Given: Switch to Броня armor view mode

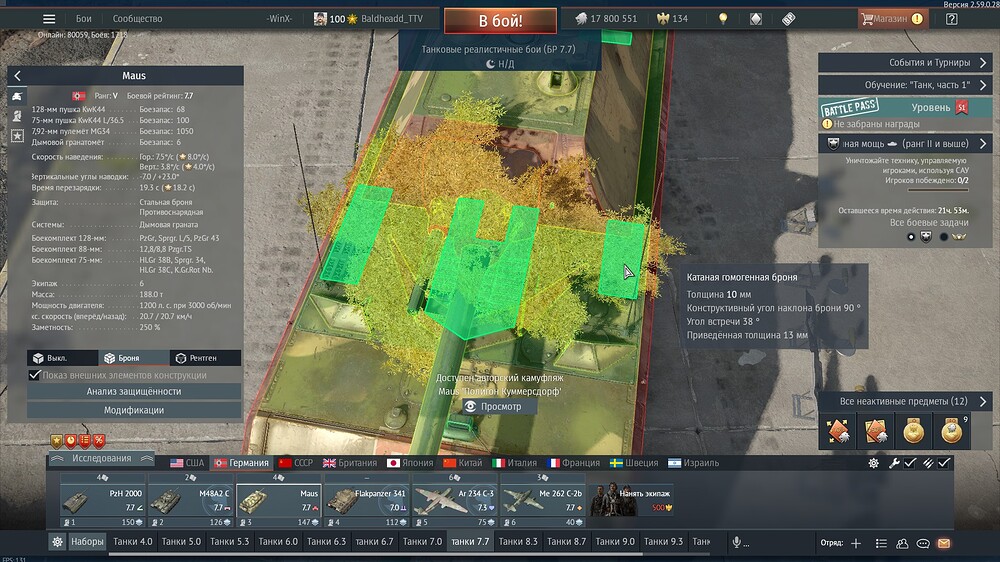Looking at the screenshot, I should pos(134,358).
